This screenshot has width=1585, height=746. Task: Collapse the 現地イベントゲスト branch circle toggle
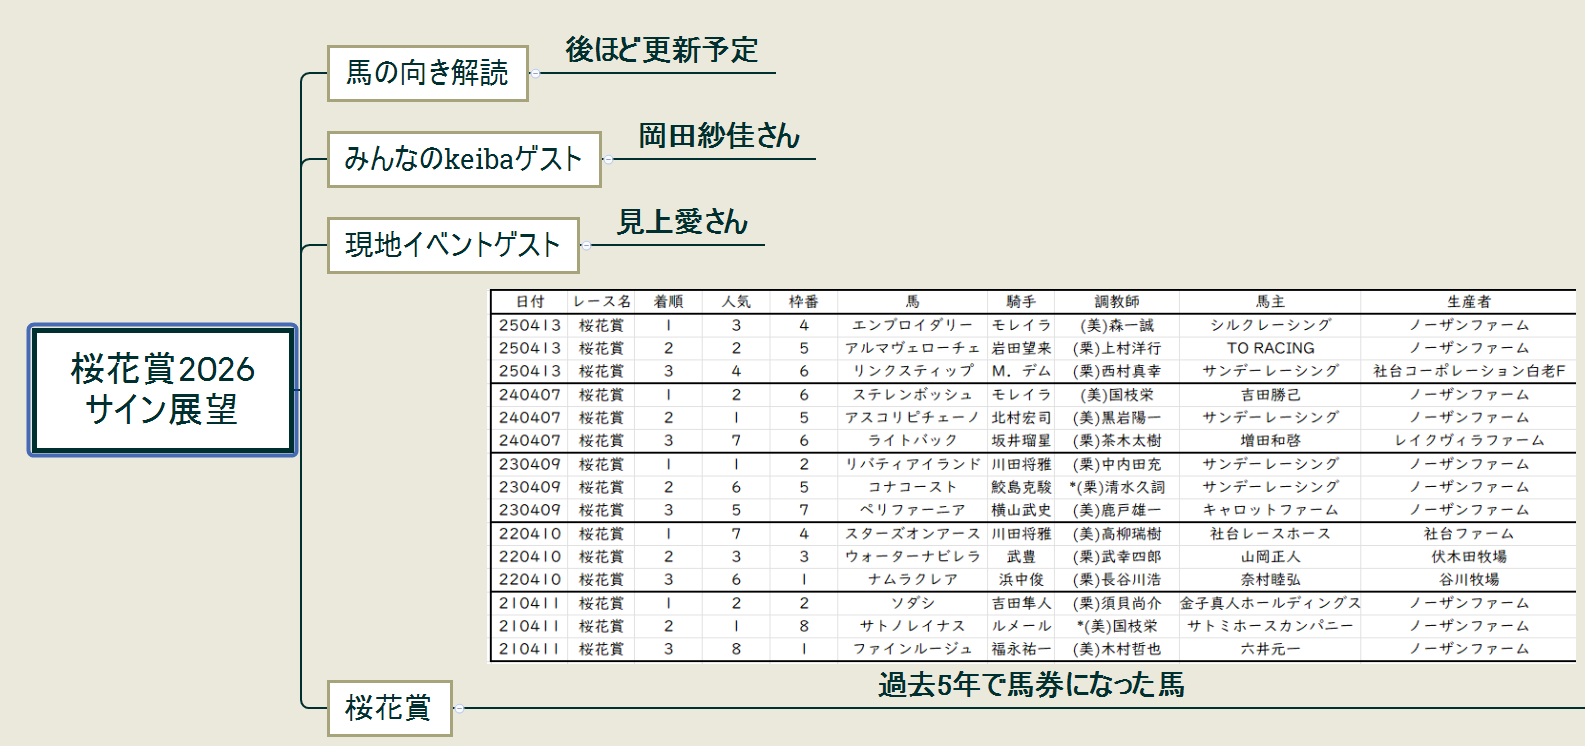[x=586, y=245]
